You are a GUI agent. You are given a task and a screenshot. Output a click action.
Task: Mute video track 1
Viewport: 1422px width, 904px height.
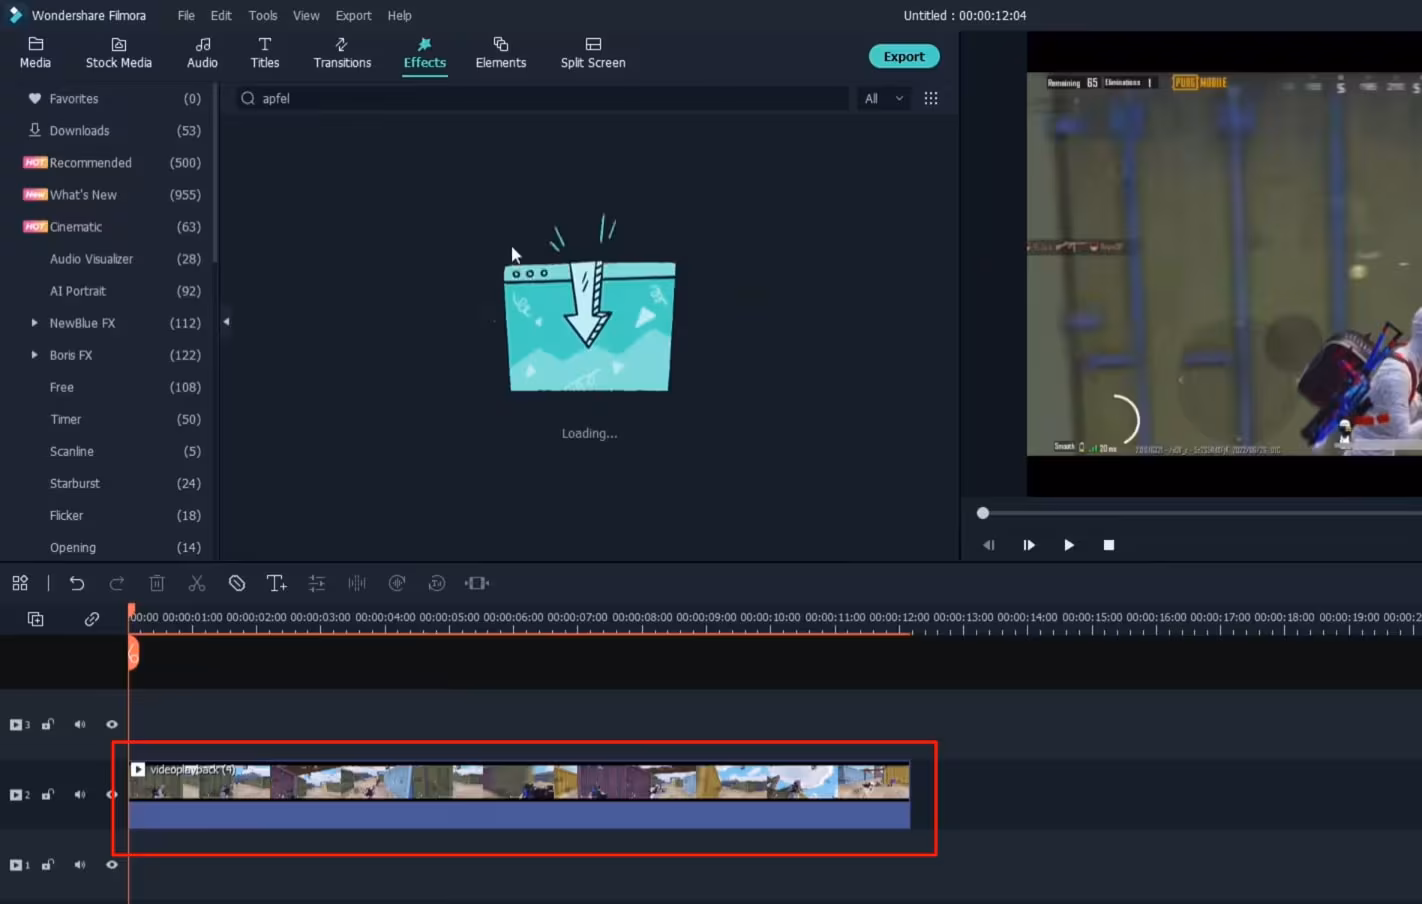pos(80,864)
